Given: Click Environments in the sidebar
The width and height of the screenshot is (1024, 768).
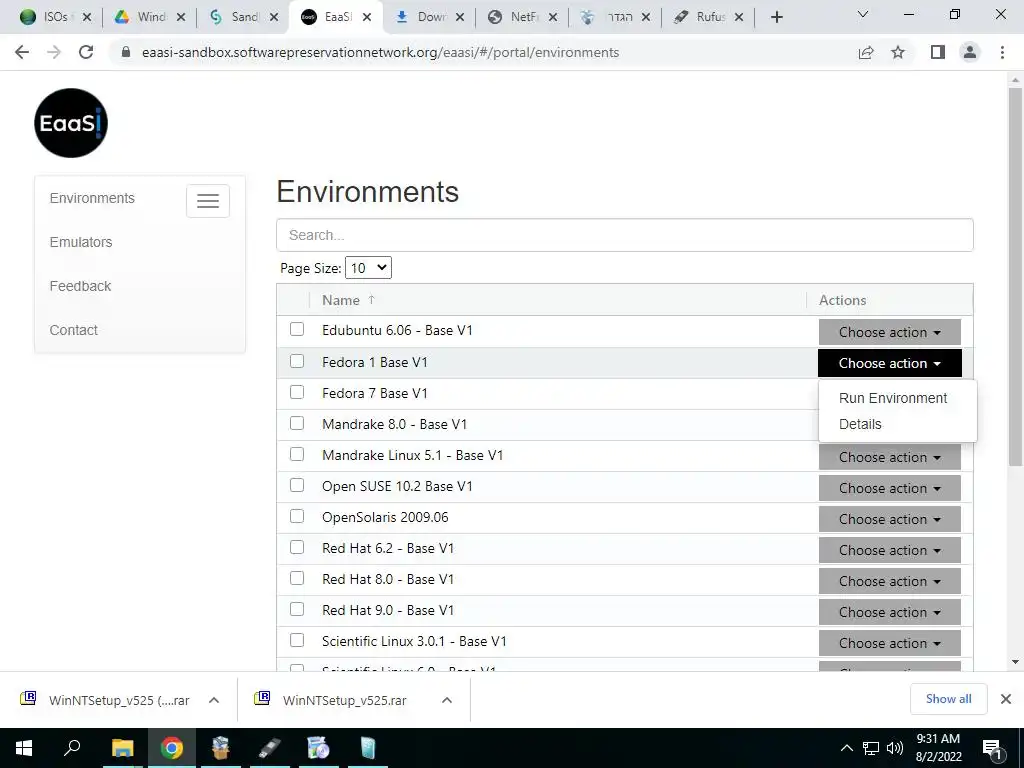Looking at the screenshot, I should click(92, 198).
